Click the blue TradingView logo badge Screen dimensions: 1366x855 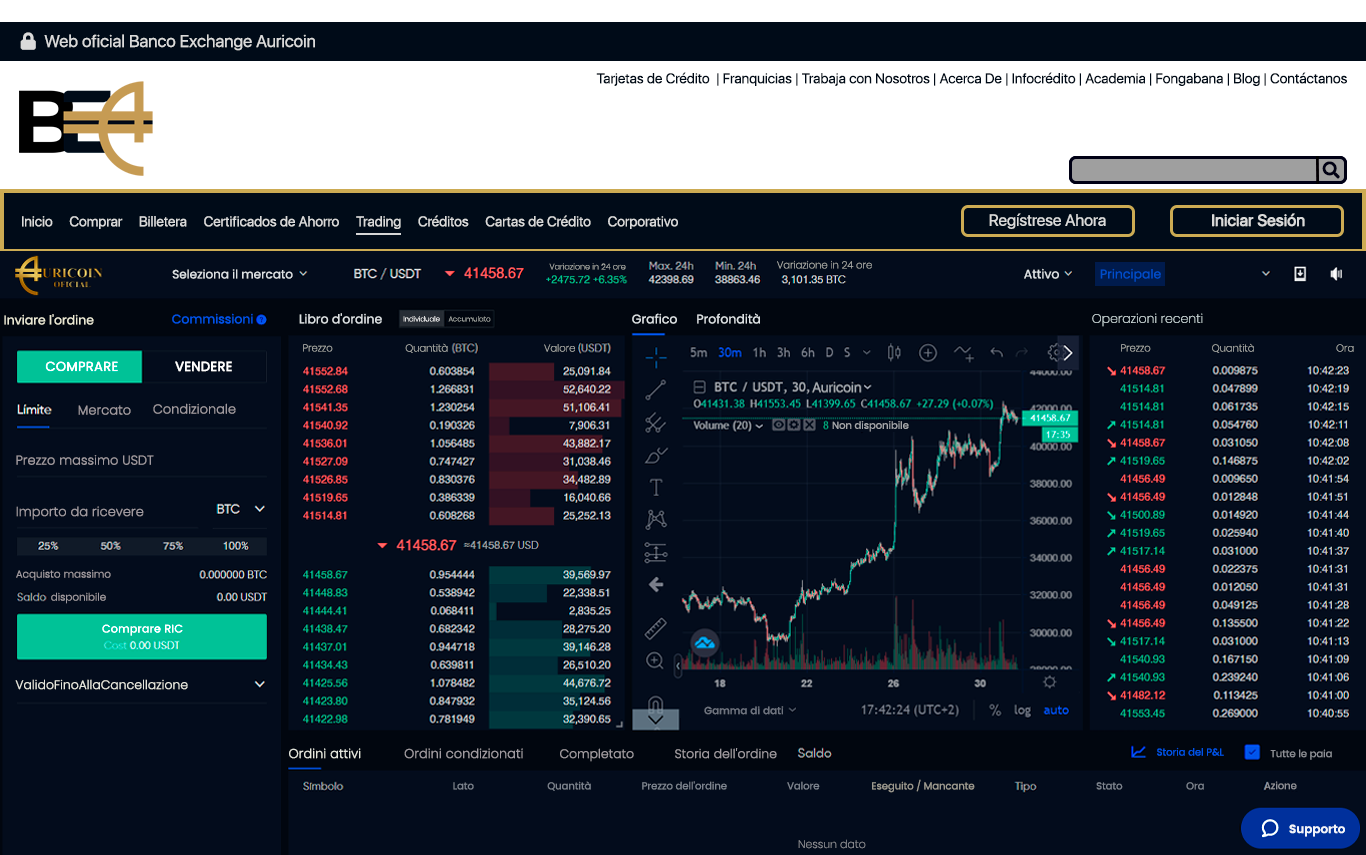[704, 642]
